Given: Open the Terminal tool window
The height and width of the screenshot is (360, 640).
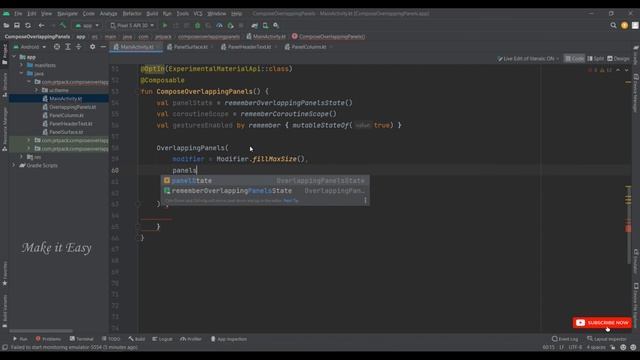Looking at the screenshot, I should tap(81, 339).
